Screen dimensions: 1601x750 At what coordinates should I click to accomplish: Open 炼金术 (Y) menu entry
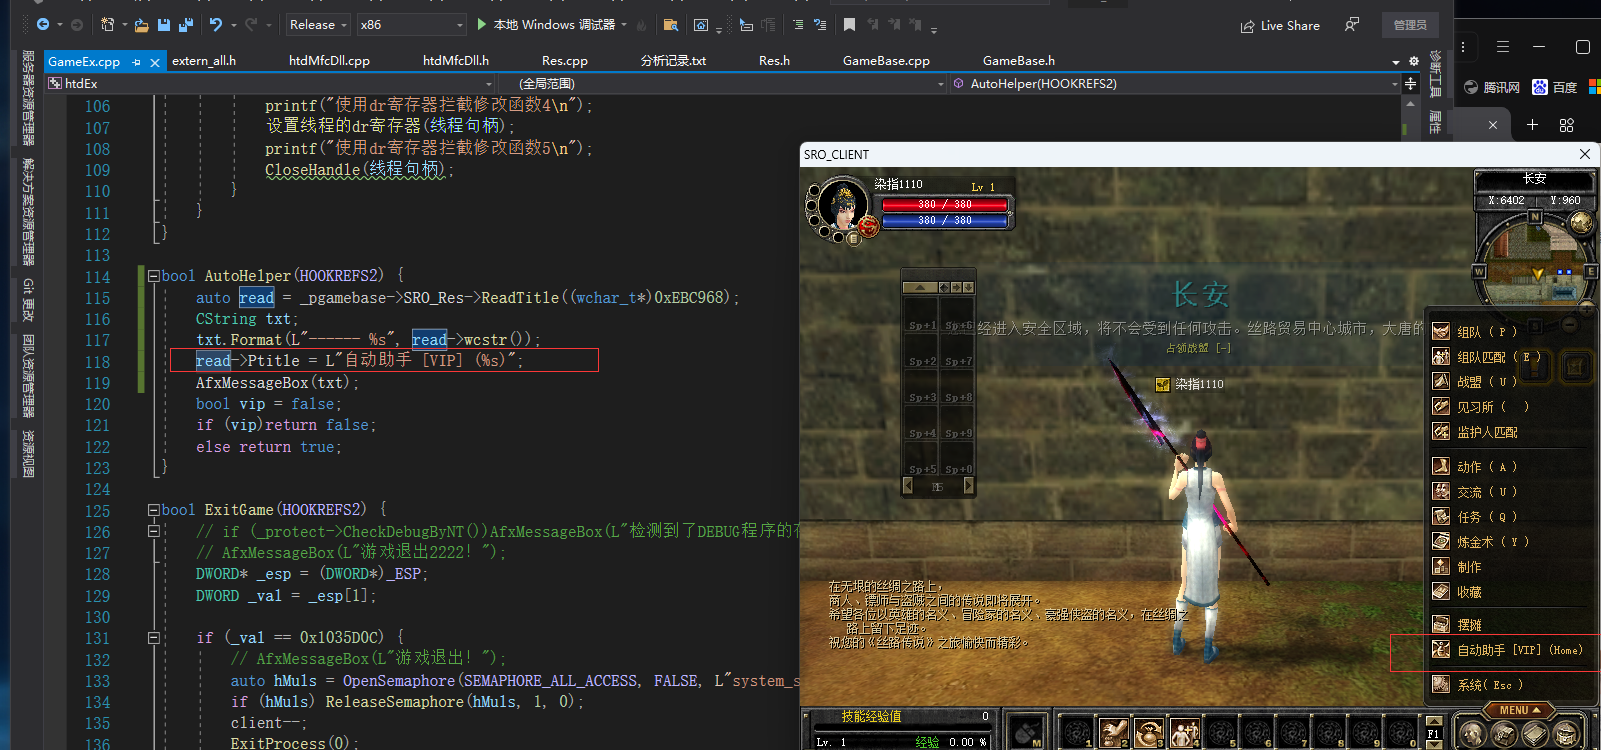[x=1487, y=542]
